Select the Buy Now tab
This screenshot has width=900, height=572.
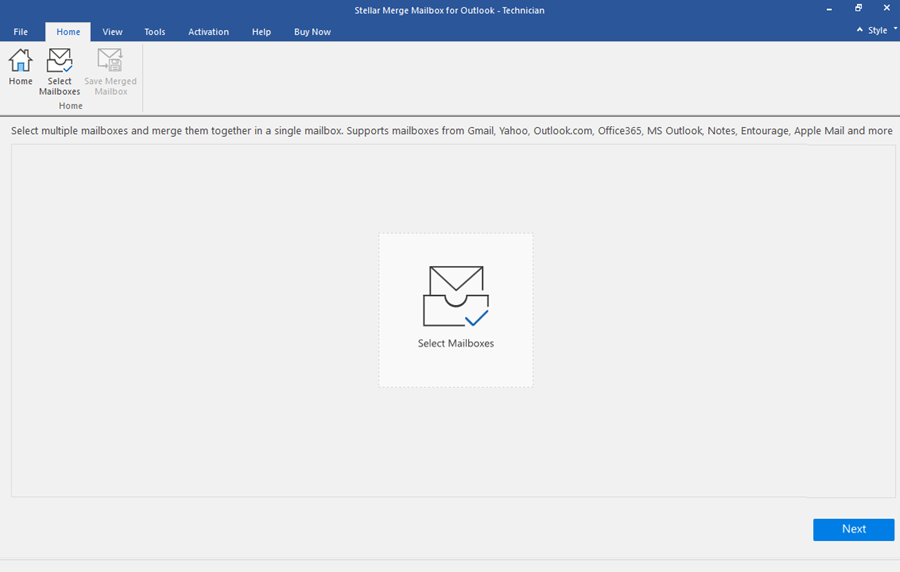312,32
